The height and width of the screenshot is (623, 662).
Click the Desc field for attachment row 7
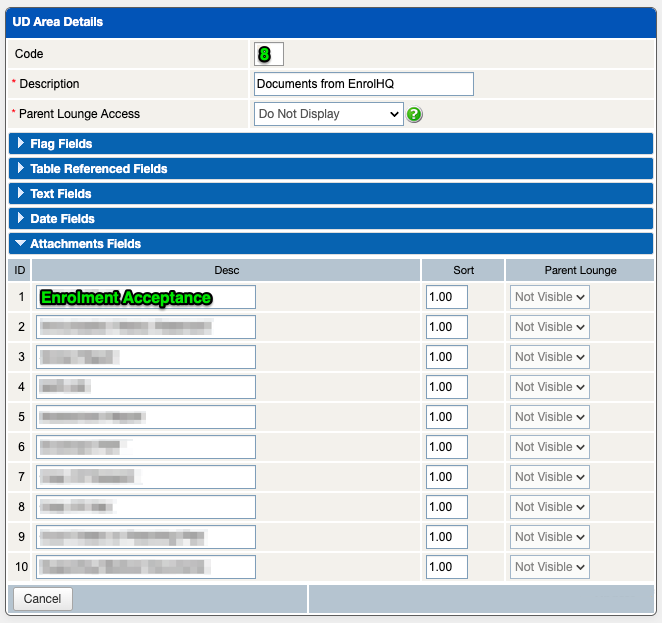[145, 477]
